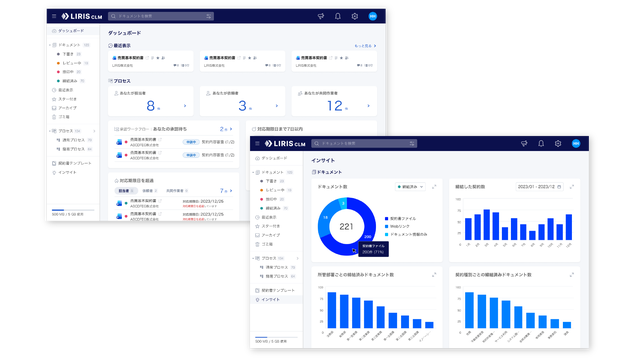Open the 2件 approval-waiting link

pyautogui.click(x=226, y=129)
